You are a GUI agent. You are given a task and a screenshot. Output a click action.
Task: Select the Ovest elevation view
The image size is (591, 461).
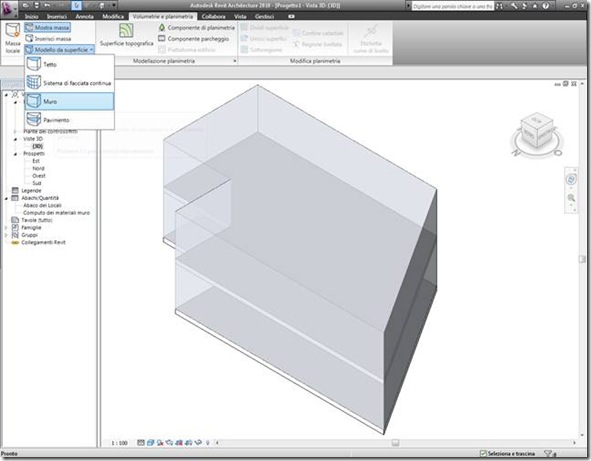coord(38,176)
